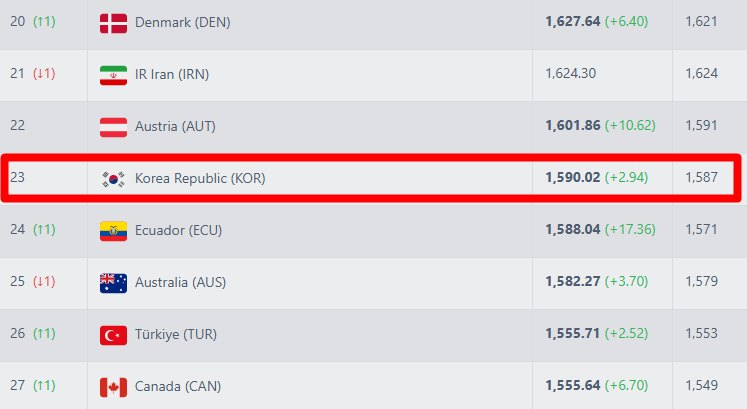The width and height of the screenshot is (747, 409).
Task: Click Denmark's previous points value 1,621
Action: coord(701,22)
